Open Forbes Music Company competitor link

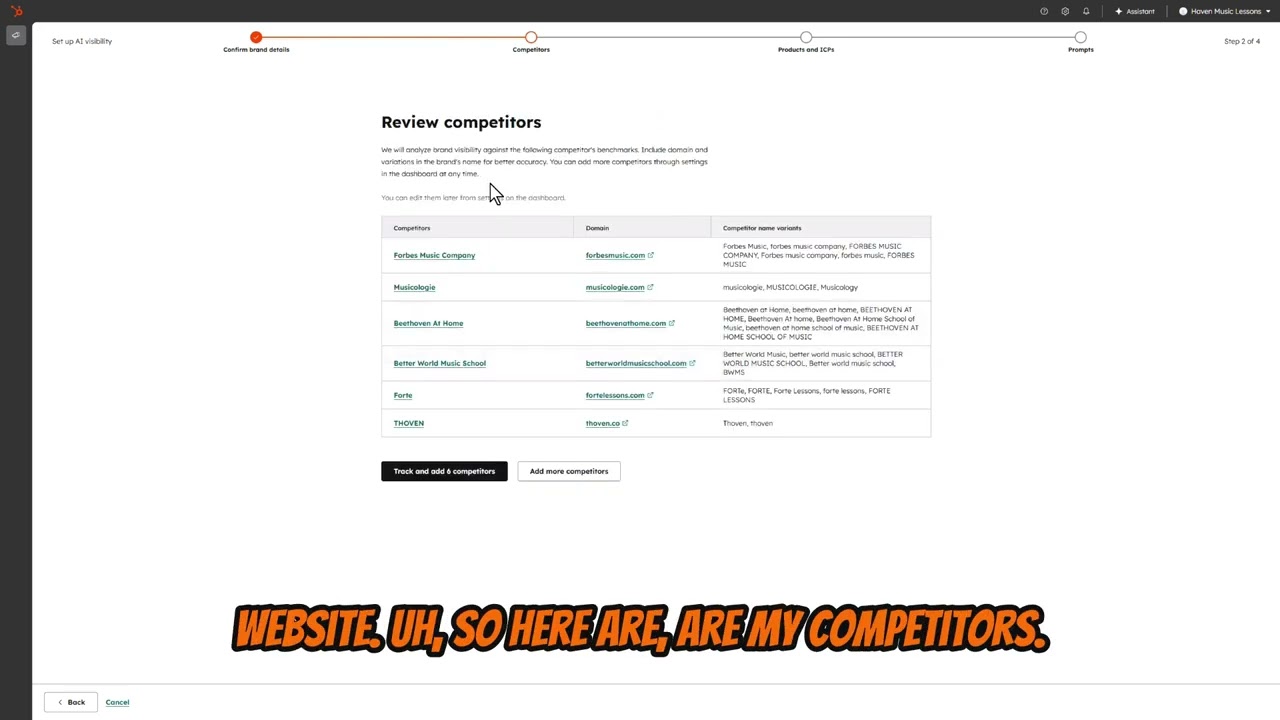coord(434,255)
